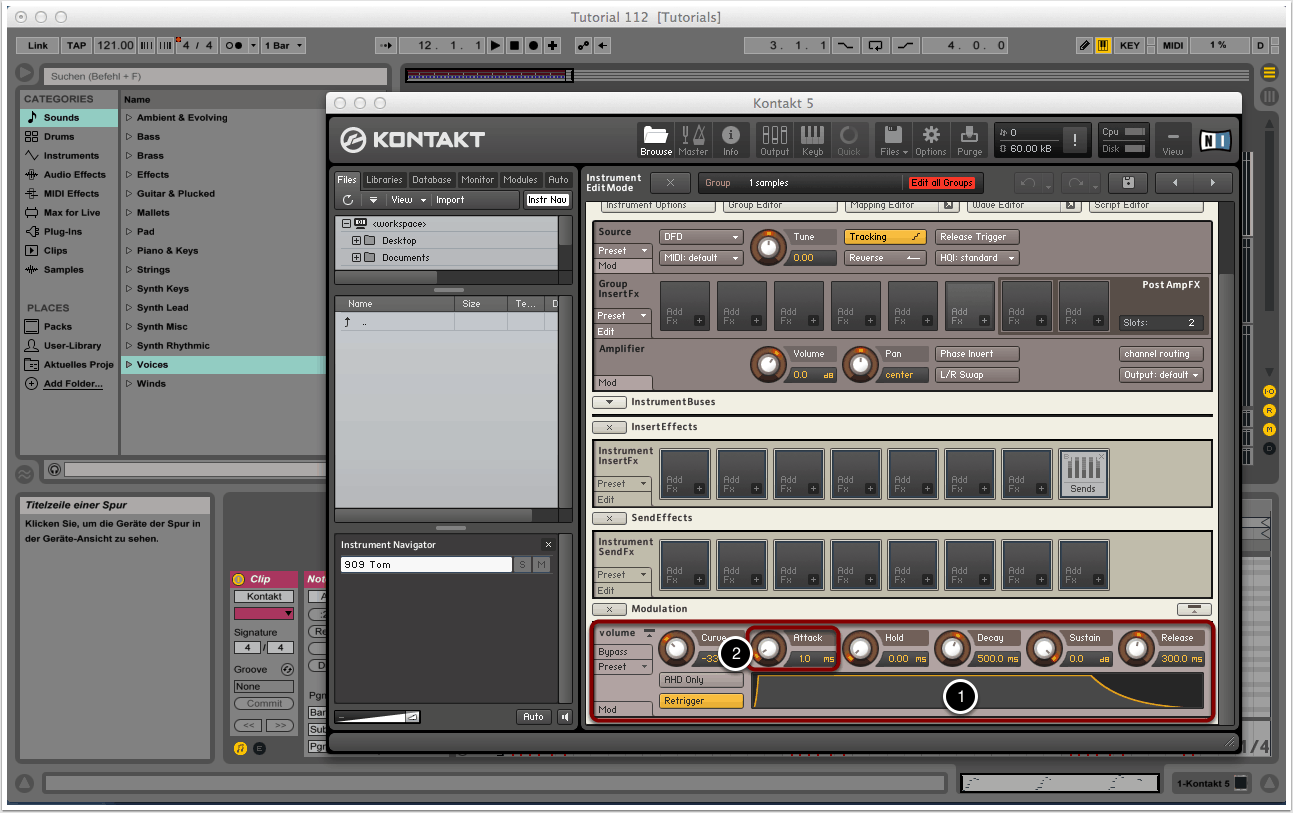Click the Master metronome icon in Kontakt
Viewport: 1293px width, 813px height.
(693, 139)
